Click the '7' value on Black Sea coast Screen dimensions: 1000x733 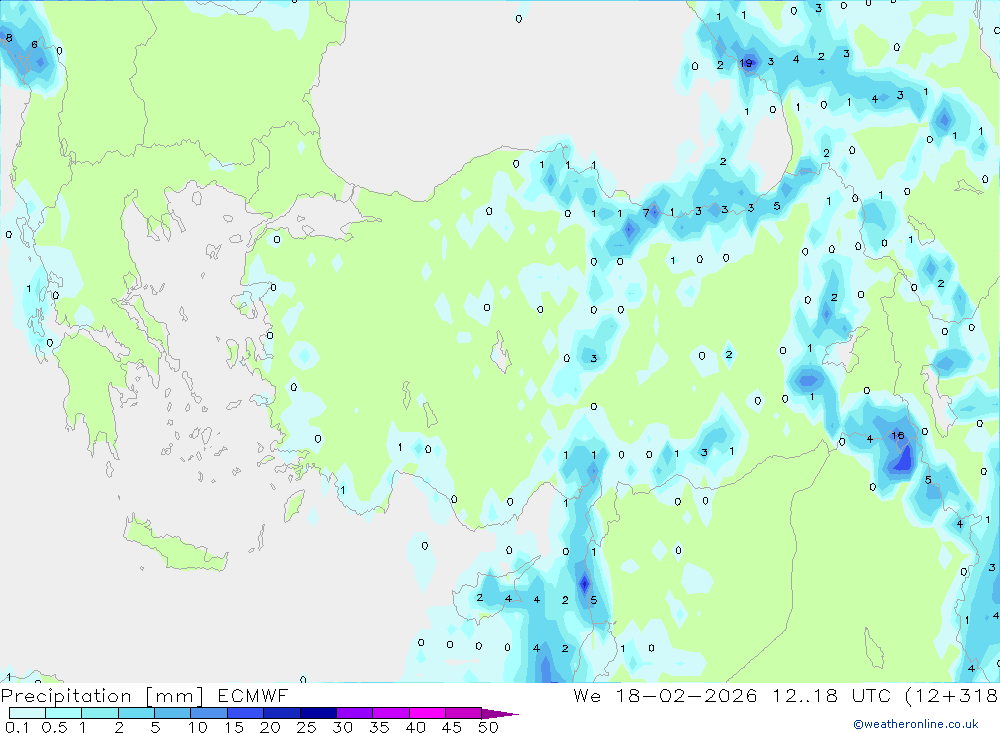click(646, 212)
